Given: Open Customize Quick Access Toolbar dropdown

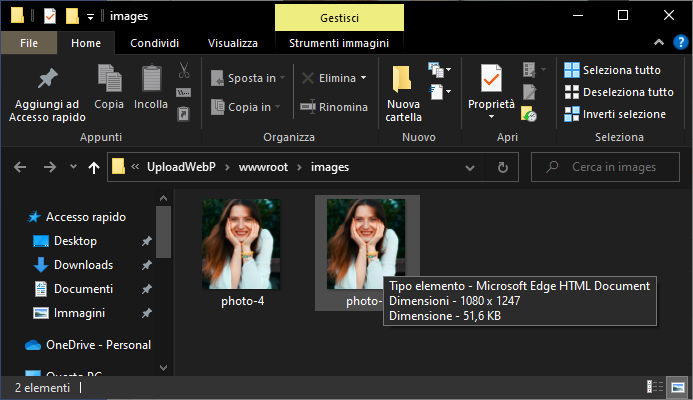Looking at the screenshot, I should (x=90, y=17).
